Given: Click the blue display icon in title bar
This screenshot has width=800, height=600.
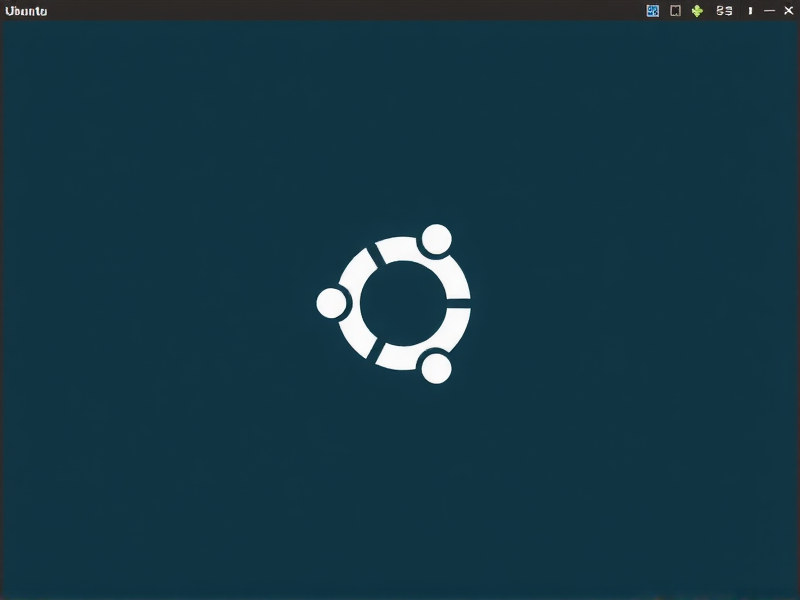Looking at the screenshot, I should (653, 10).
